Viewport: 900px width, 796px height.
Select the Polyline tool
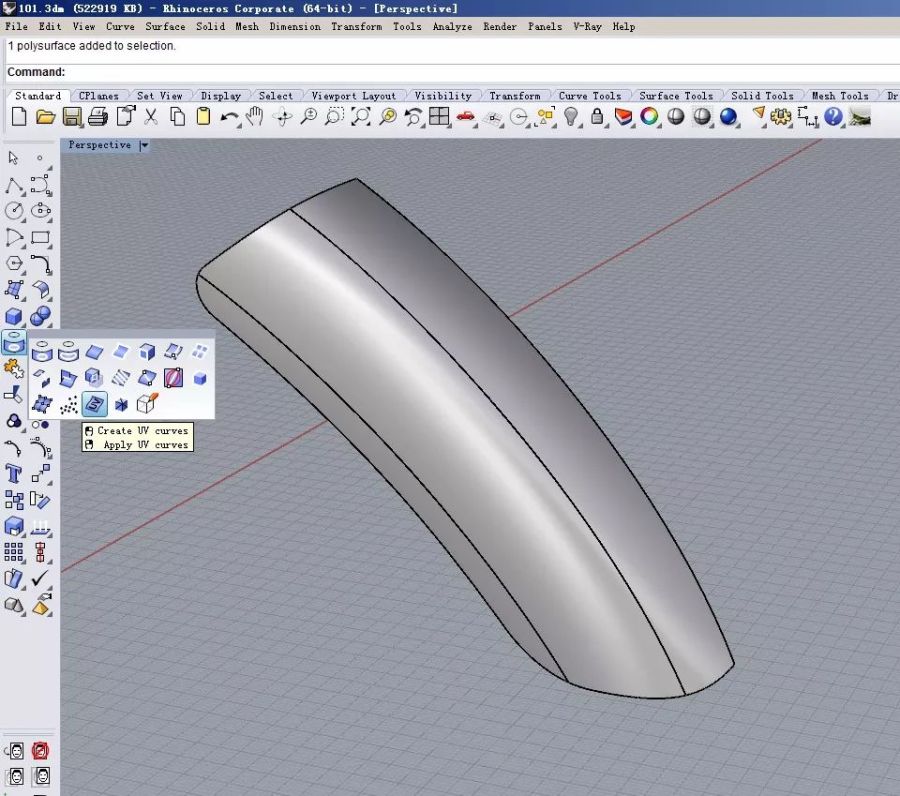14,185
